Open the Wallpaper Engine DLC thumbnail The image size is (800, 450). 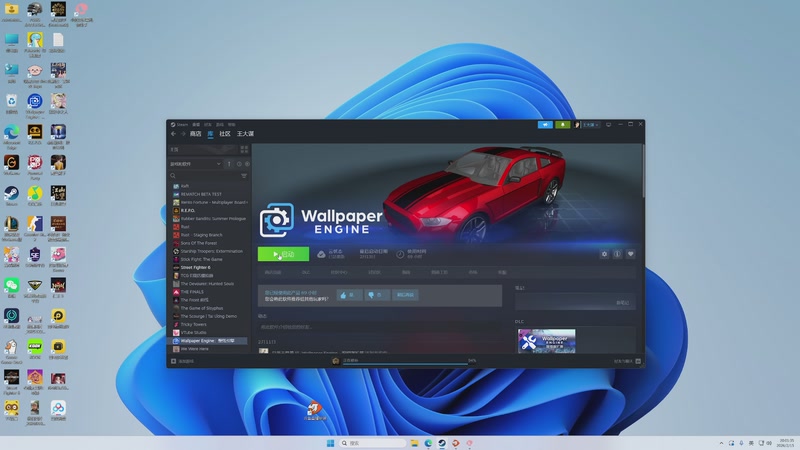(x=546, y=341)
